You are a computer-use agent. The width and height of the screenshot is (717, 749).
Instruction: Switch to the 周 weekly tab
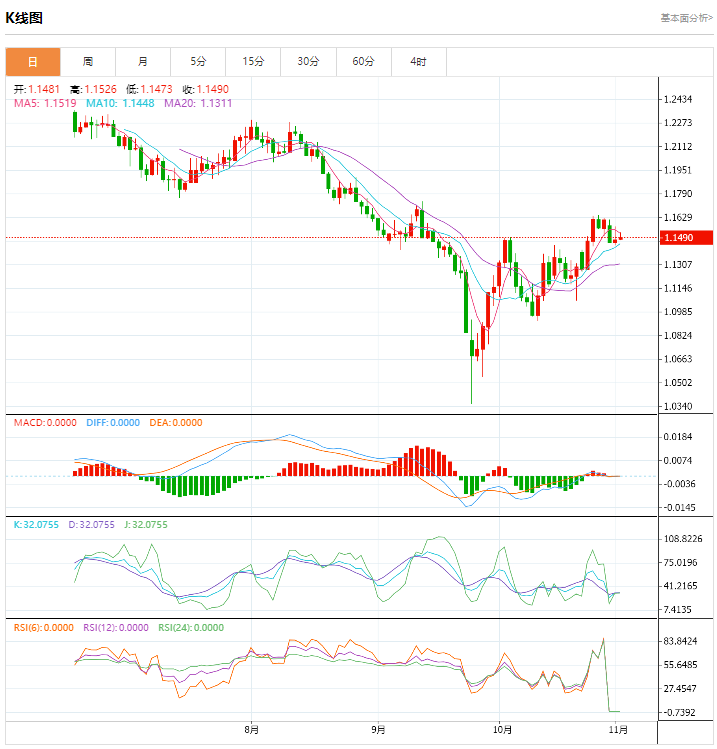pyautogui.click(x=88, y=62)
